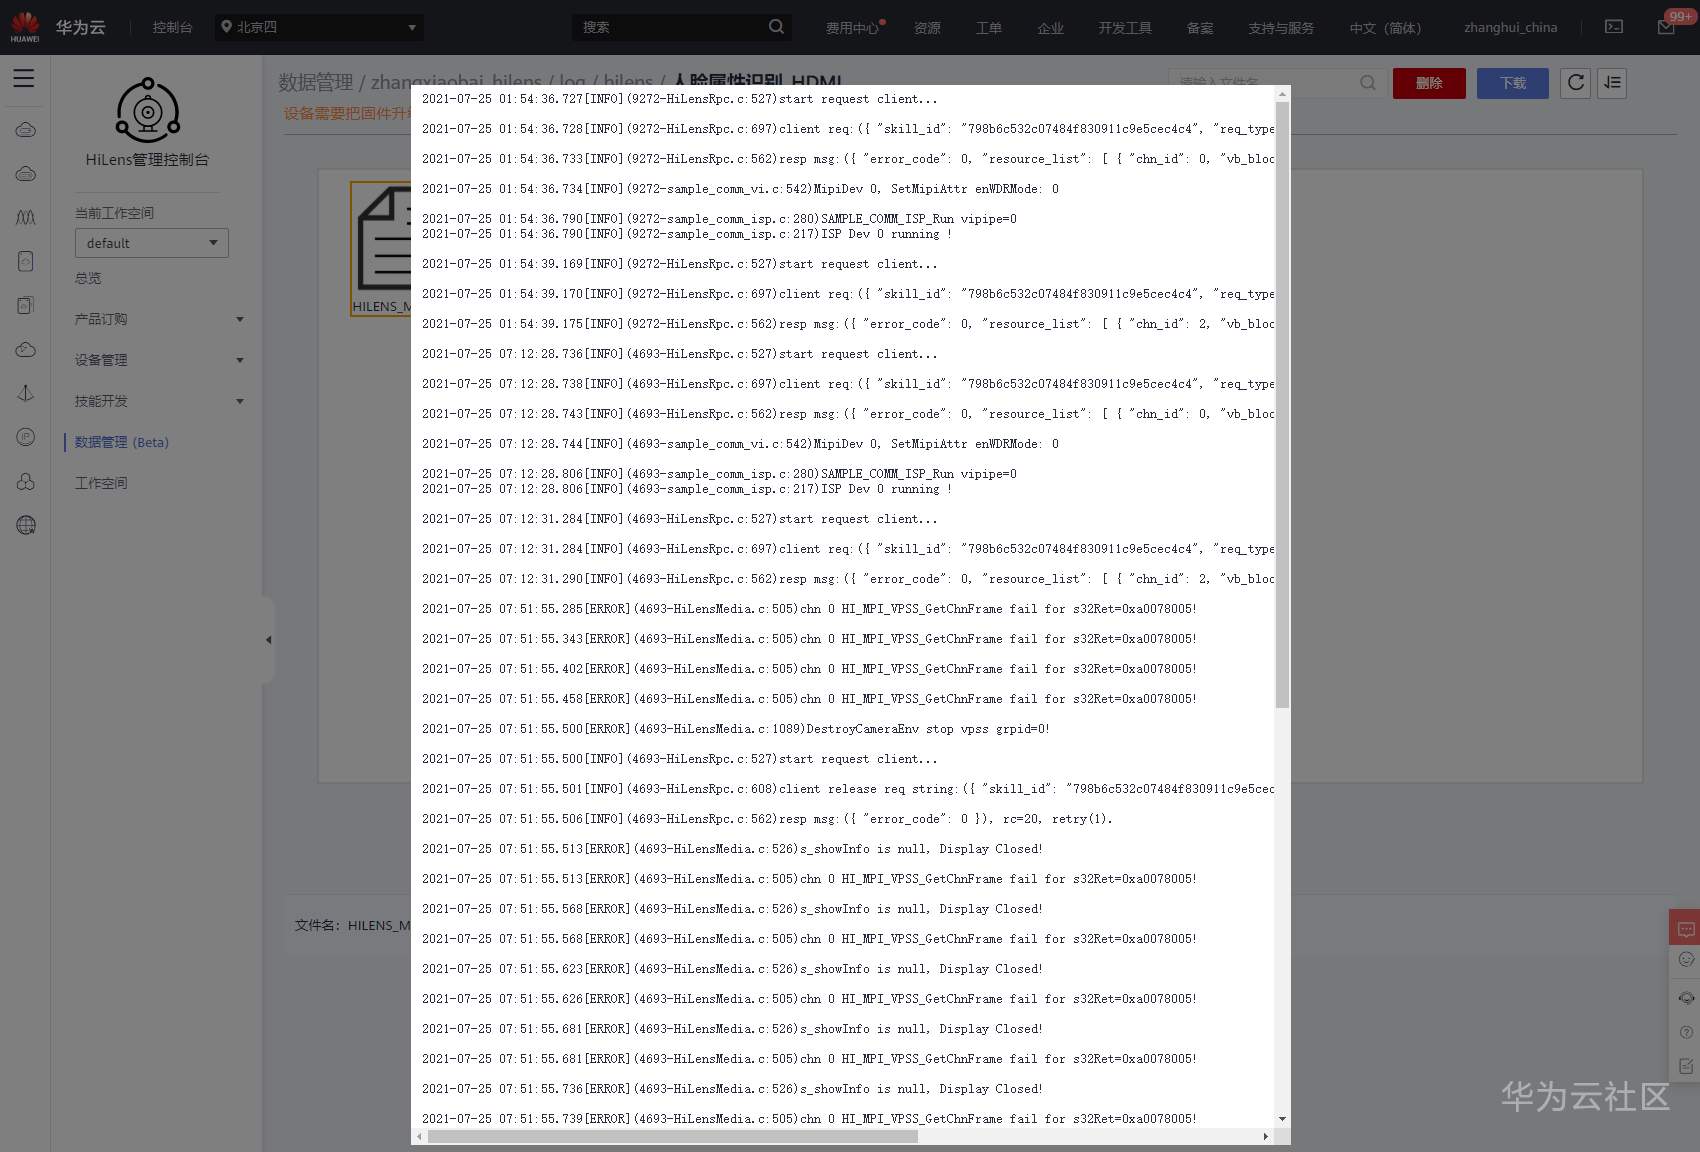Click the sort order icon button
The image size is (1700, 1152).
click(1612, 83)
